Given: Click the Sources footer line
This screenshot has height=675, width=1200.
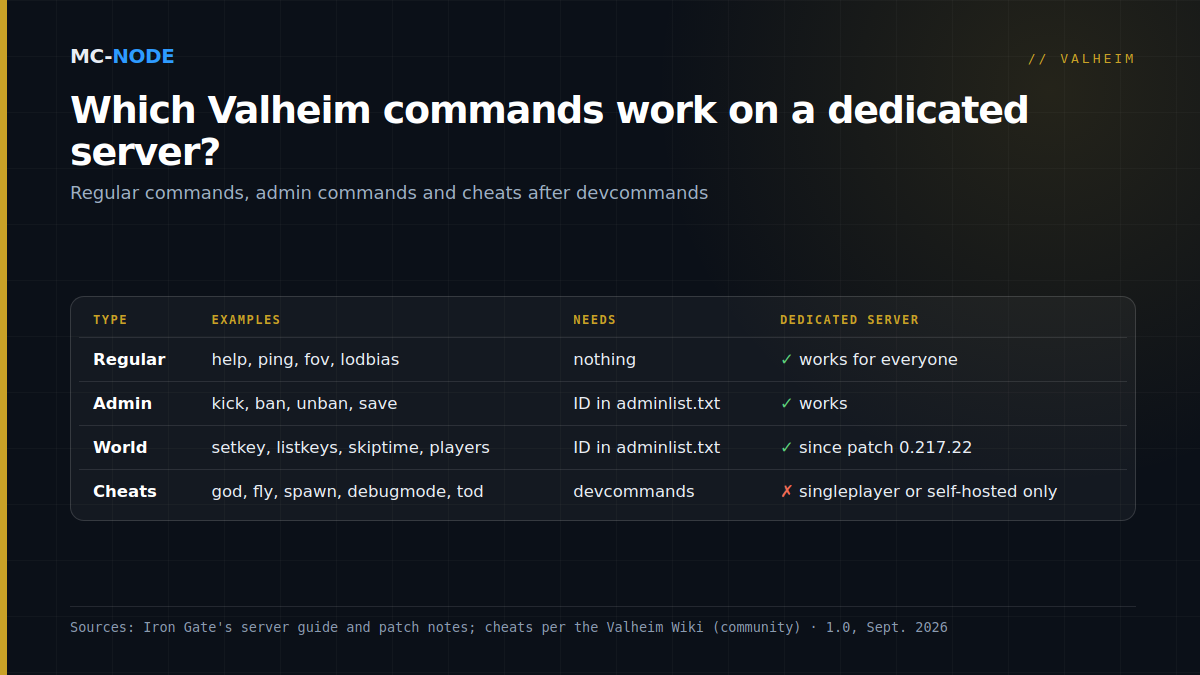Looking at the screenshot, I should 509,627.
